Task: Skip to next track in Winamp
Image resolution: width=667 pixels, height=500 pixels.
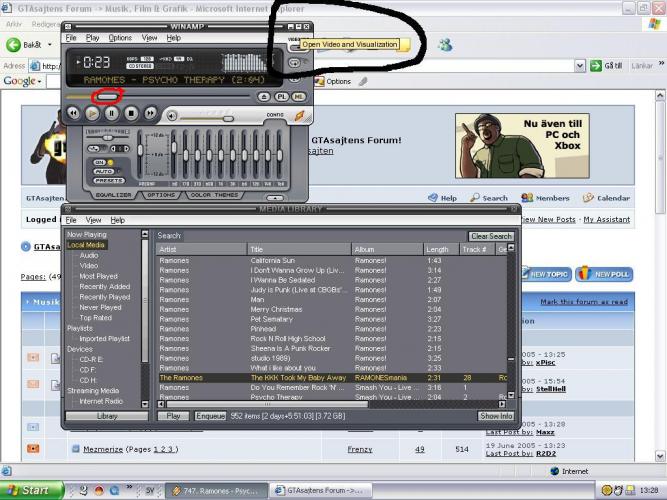Action: coord(149,114)
